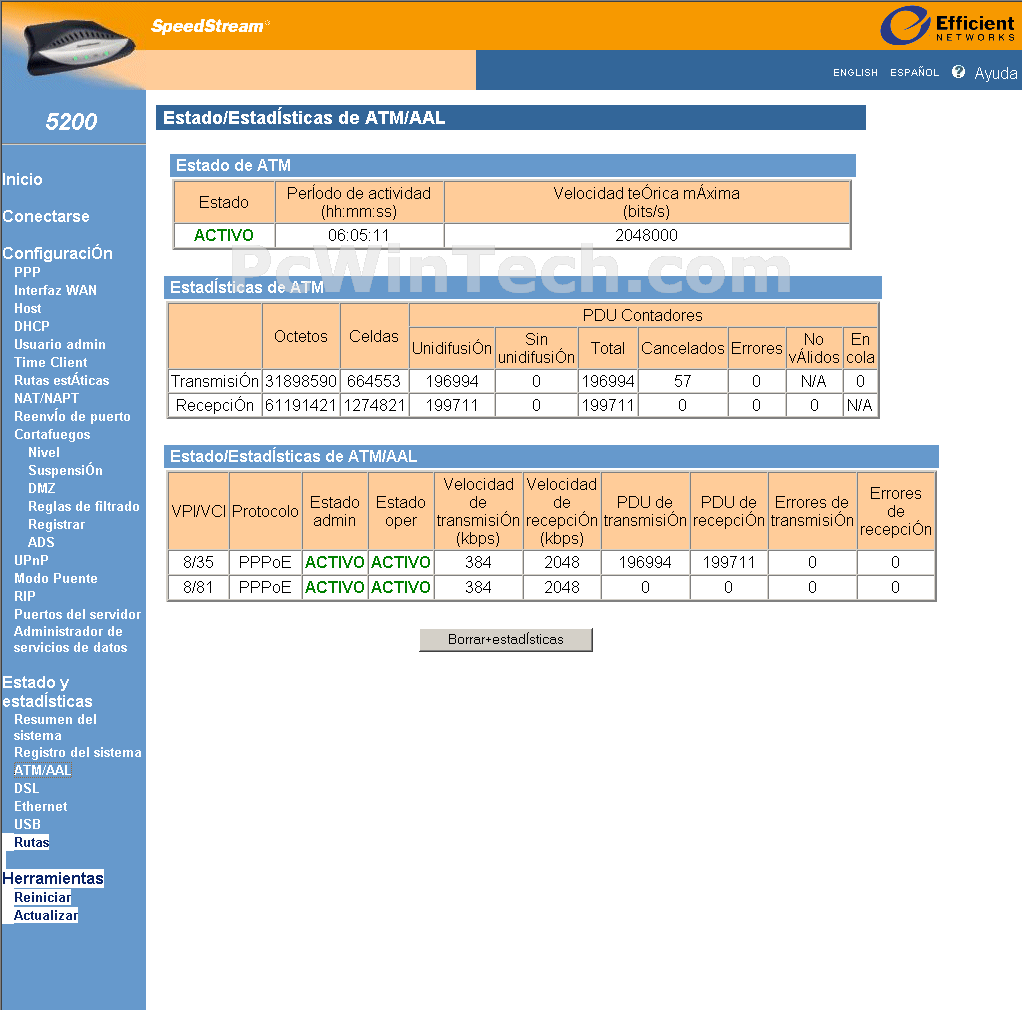
Task: Click Reiniciar under Herramientas
Action: coord(42,897)
